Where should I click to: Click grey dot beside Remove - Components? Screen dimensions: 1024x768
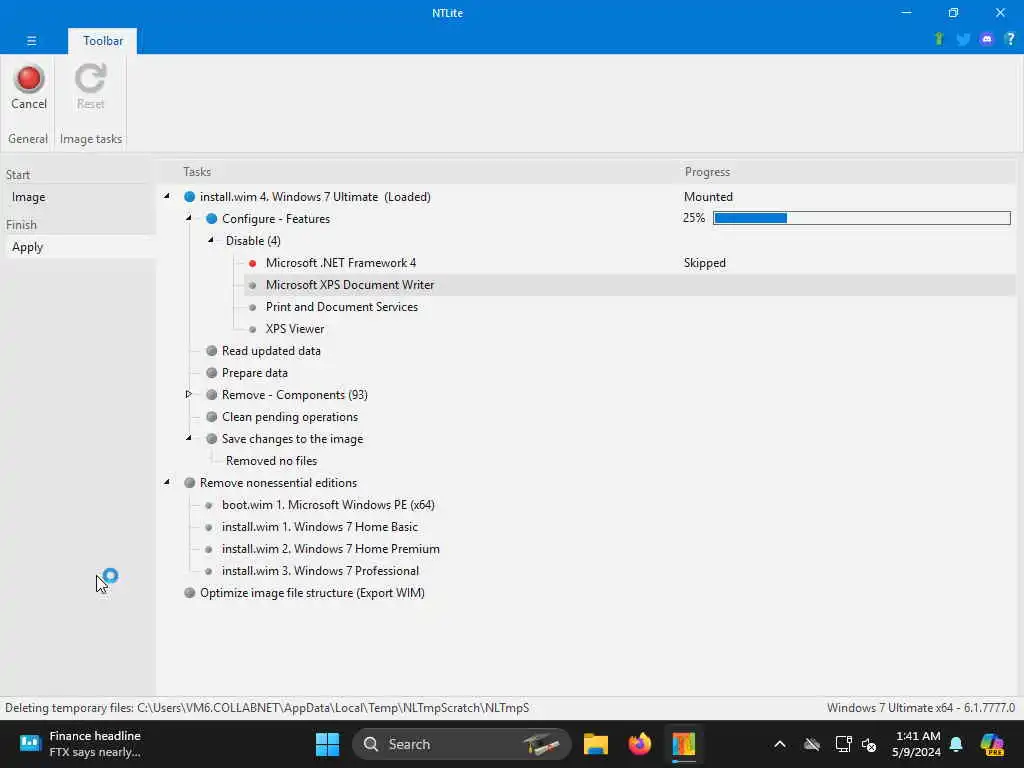click(212, 394)
